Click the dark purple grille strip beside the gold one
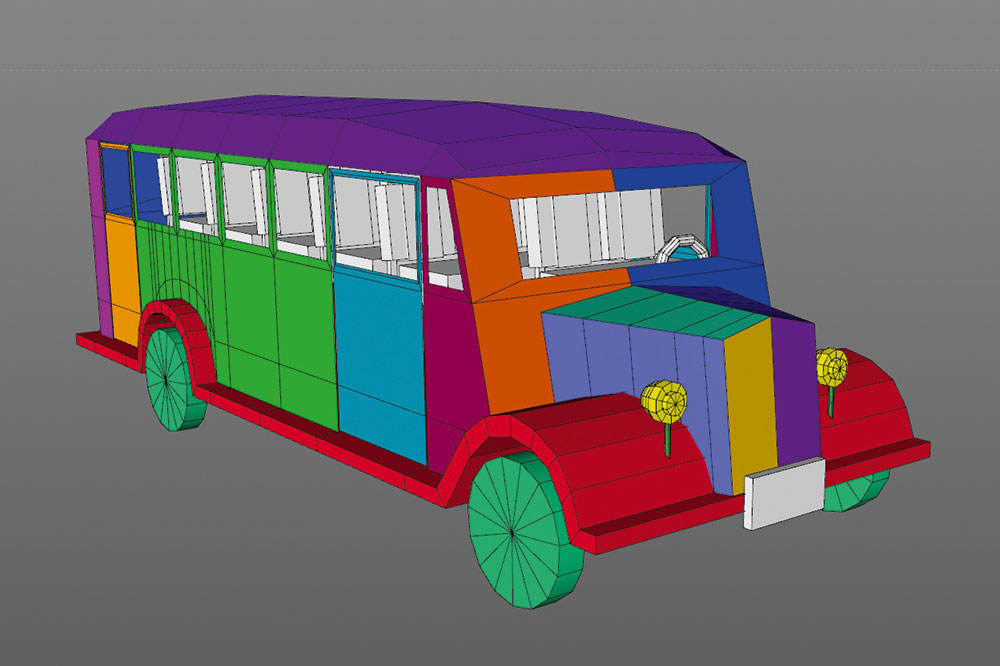This screenshot has height=666, width=1000. [x=795, y=389]
